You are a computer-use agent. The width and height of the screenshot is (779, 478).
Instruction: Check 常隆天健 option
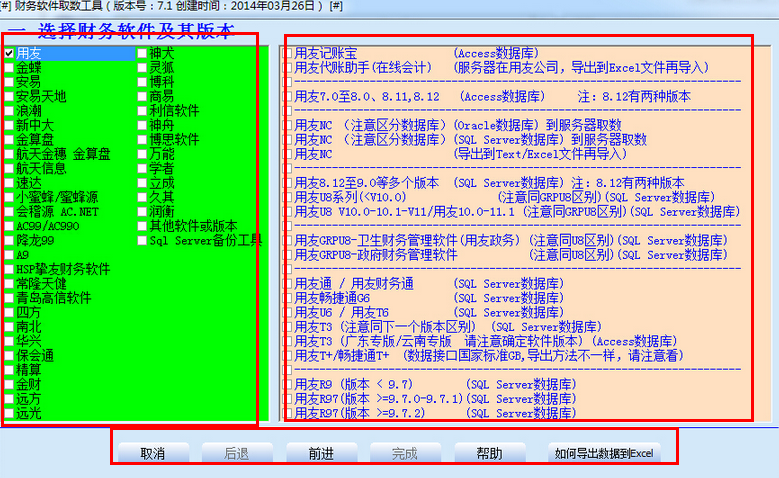9,284
